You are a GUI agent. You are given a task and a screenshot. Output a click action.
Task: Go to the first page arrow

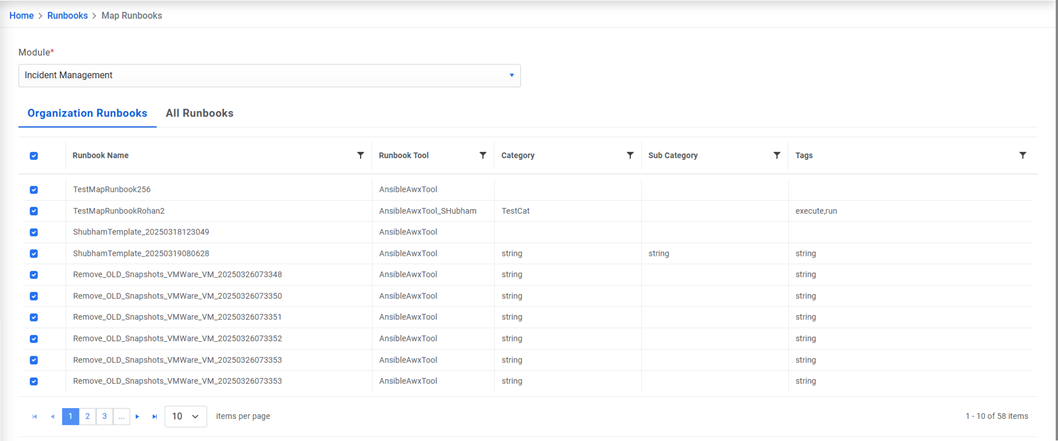click(x=35, y=417)
